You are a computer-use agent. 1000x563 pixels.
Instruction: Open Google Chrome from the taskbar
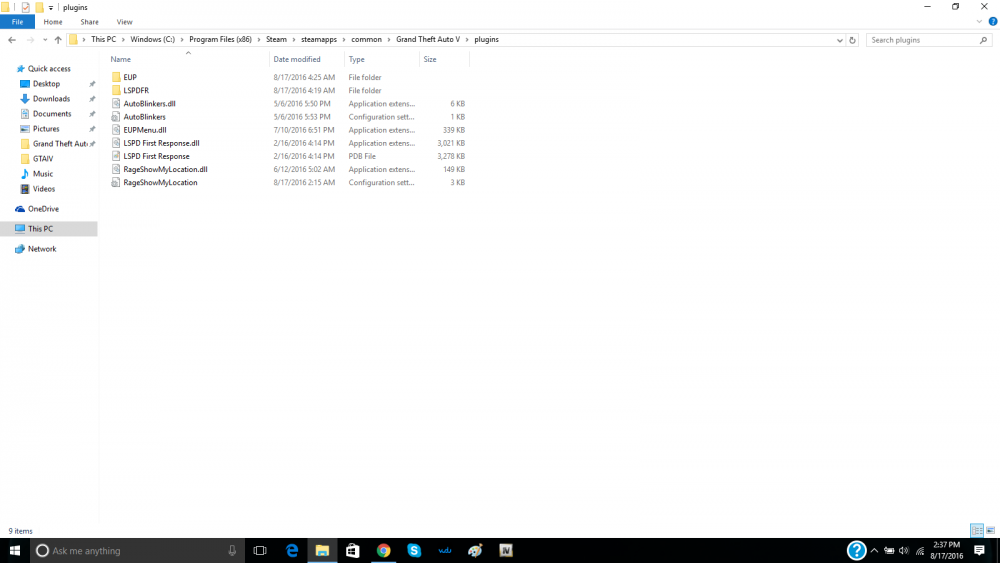(383, 550)
